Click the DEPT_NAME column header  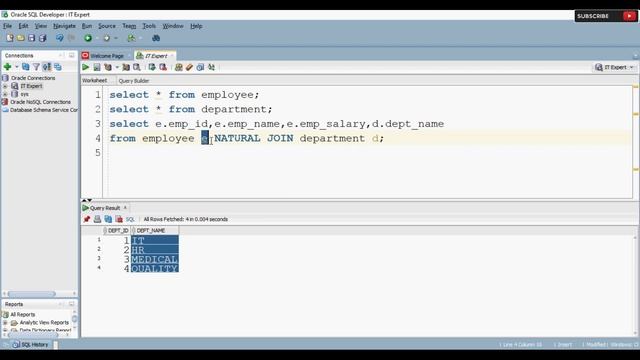pyautogui.click(x=155, y=231)
